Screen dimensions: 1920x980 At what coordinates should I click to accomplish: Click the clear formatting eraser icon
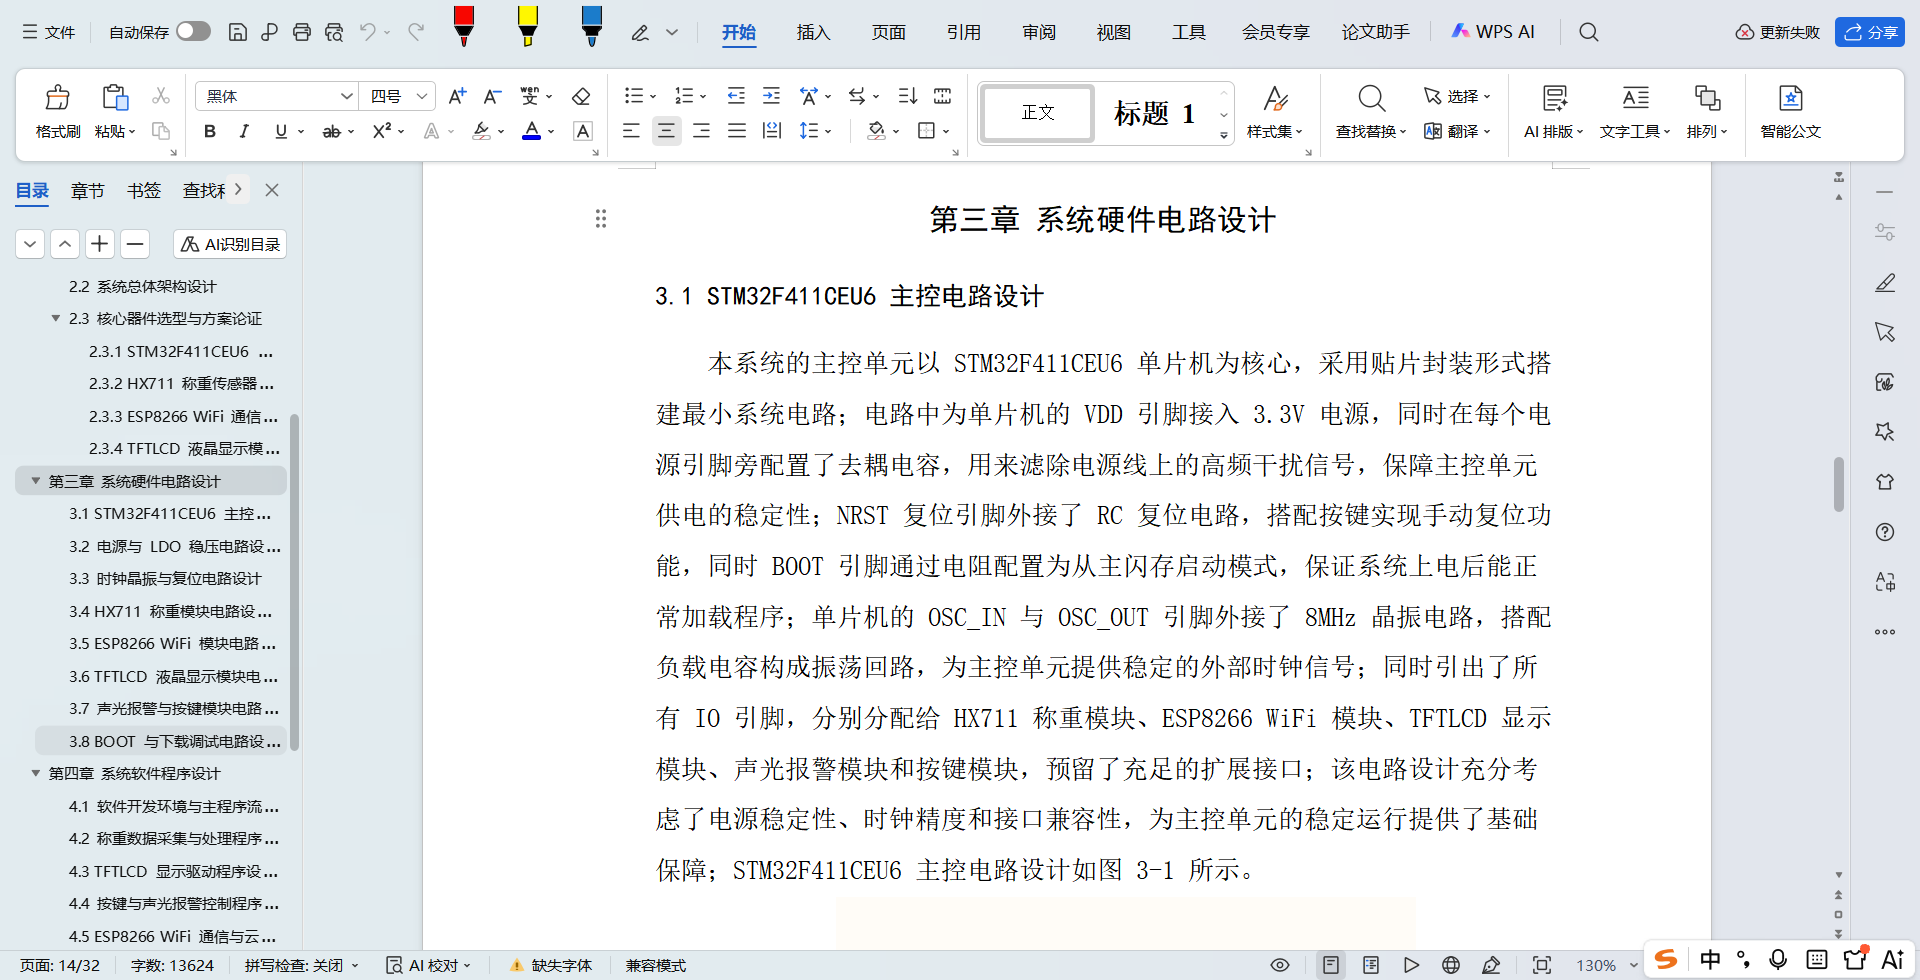pos(581,96)
